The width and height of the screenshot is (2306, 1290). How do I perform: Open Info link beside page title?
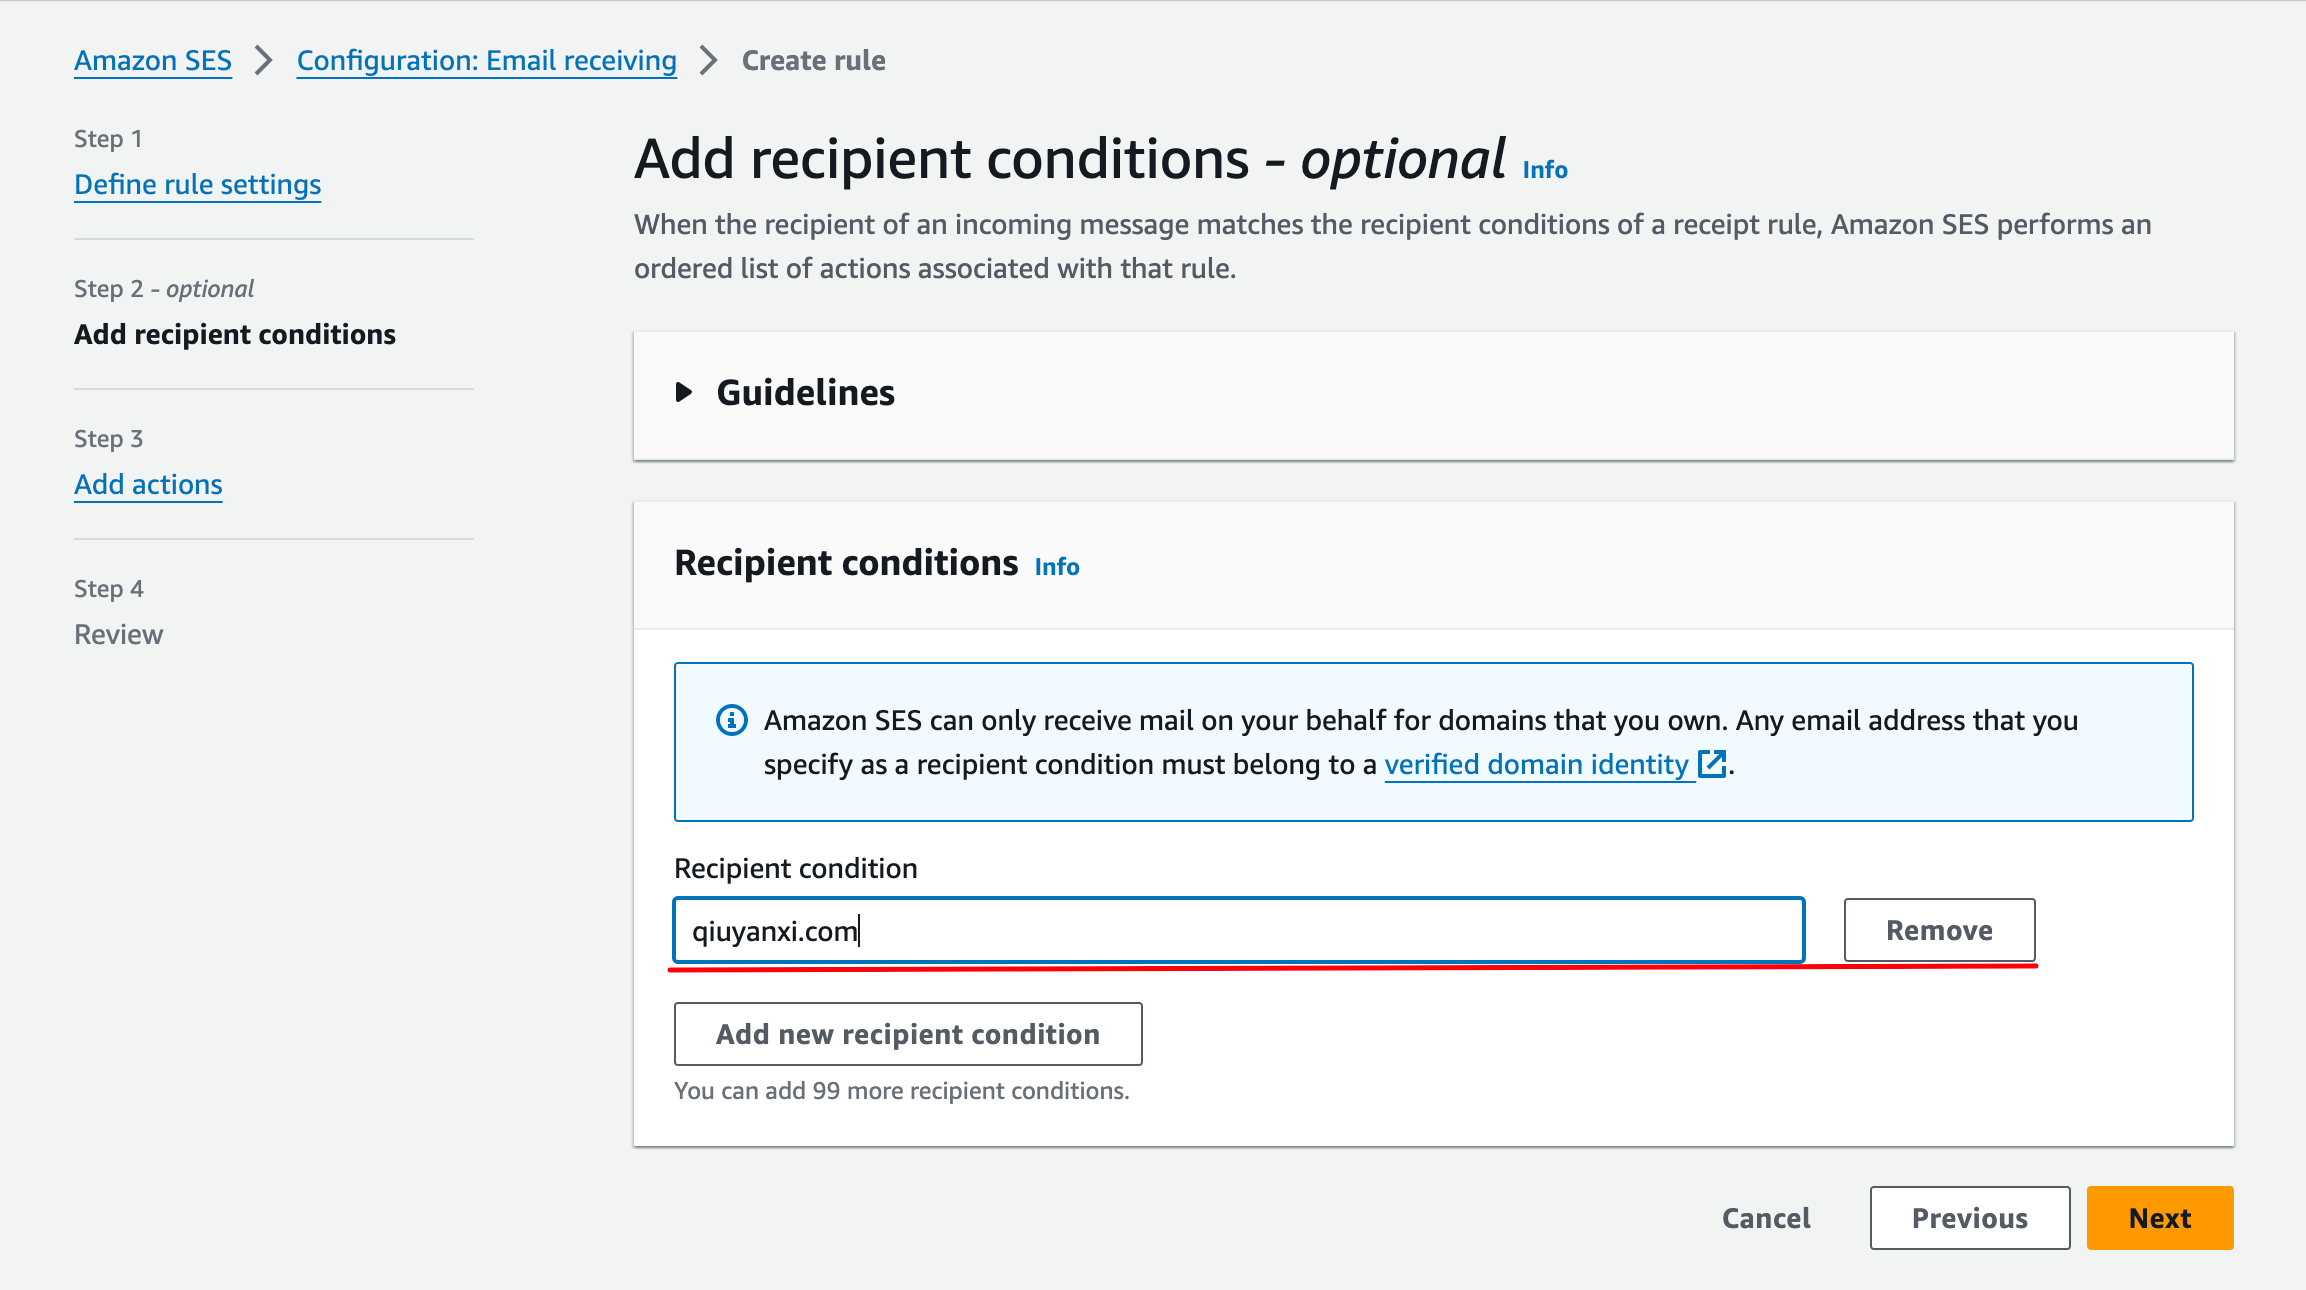click(x=1545, y=170)
